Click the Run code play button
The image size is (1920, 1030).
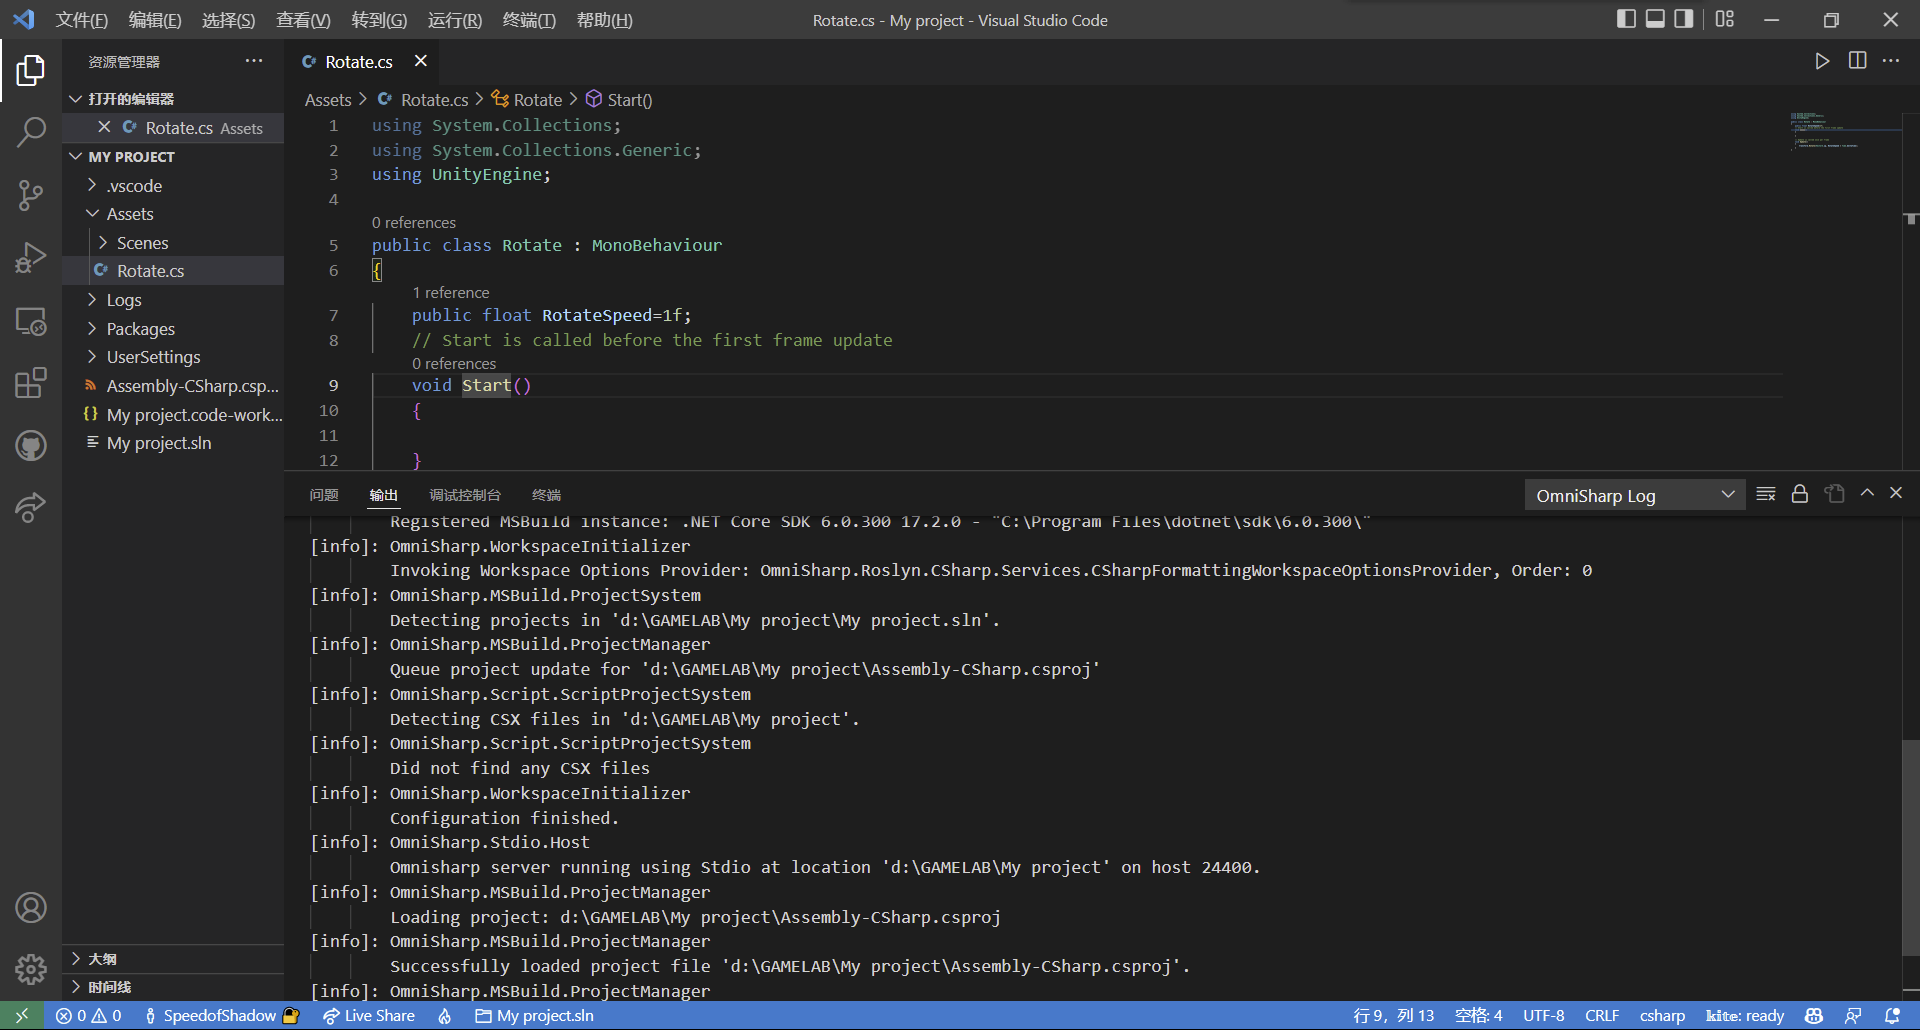(1822, 61)
